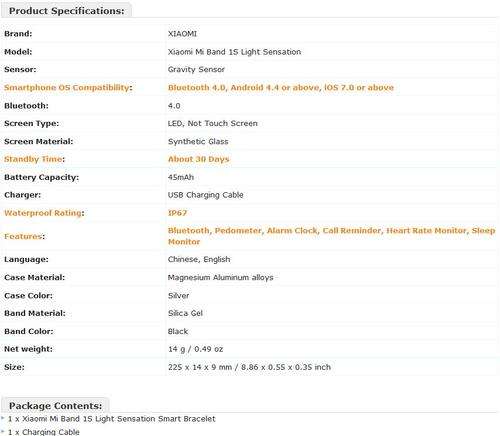Click the USB Charging Cable value
This screenshot has width=500, height=436.
tap(206, 195)
